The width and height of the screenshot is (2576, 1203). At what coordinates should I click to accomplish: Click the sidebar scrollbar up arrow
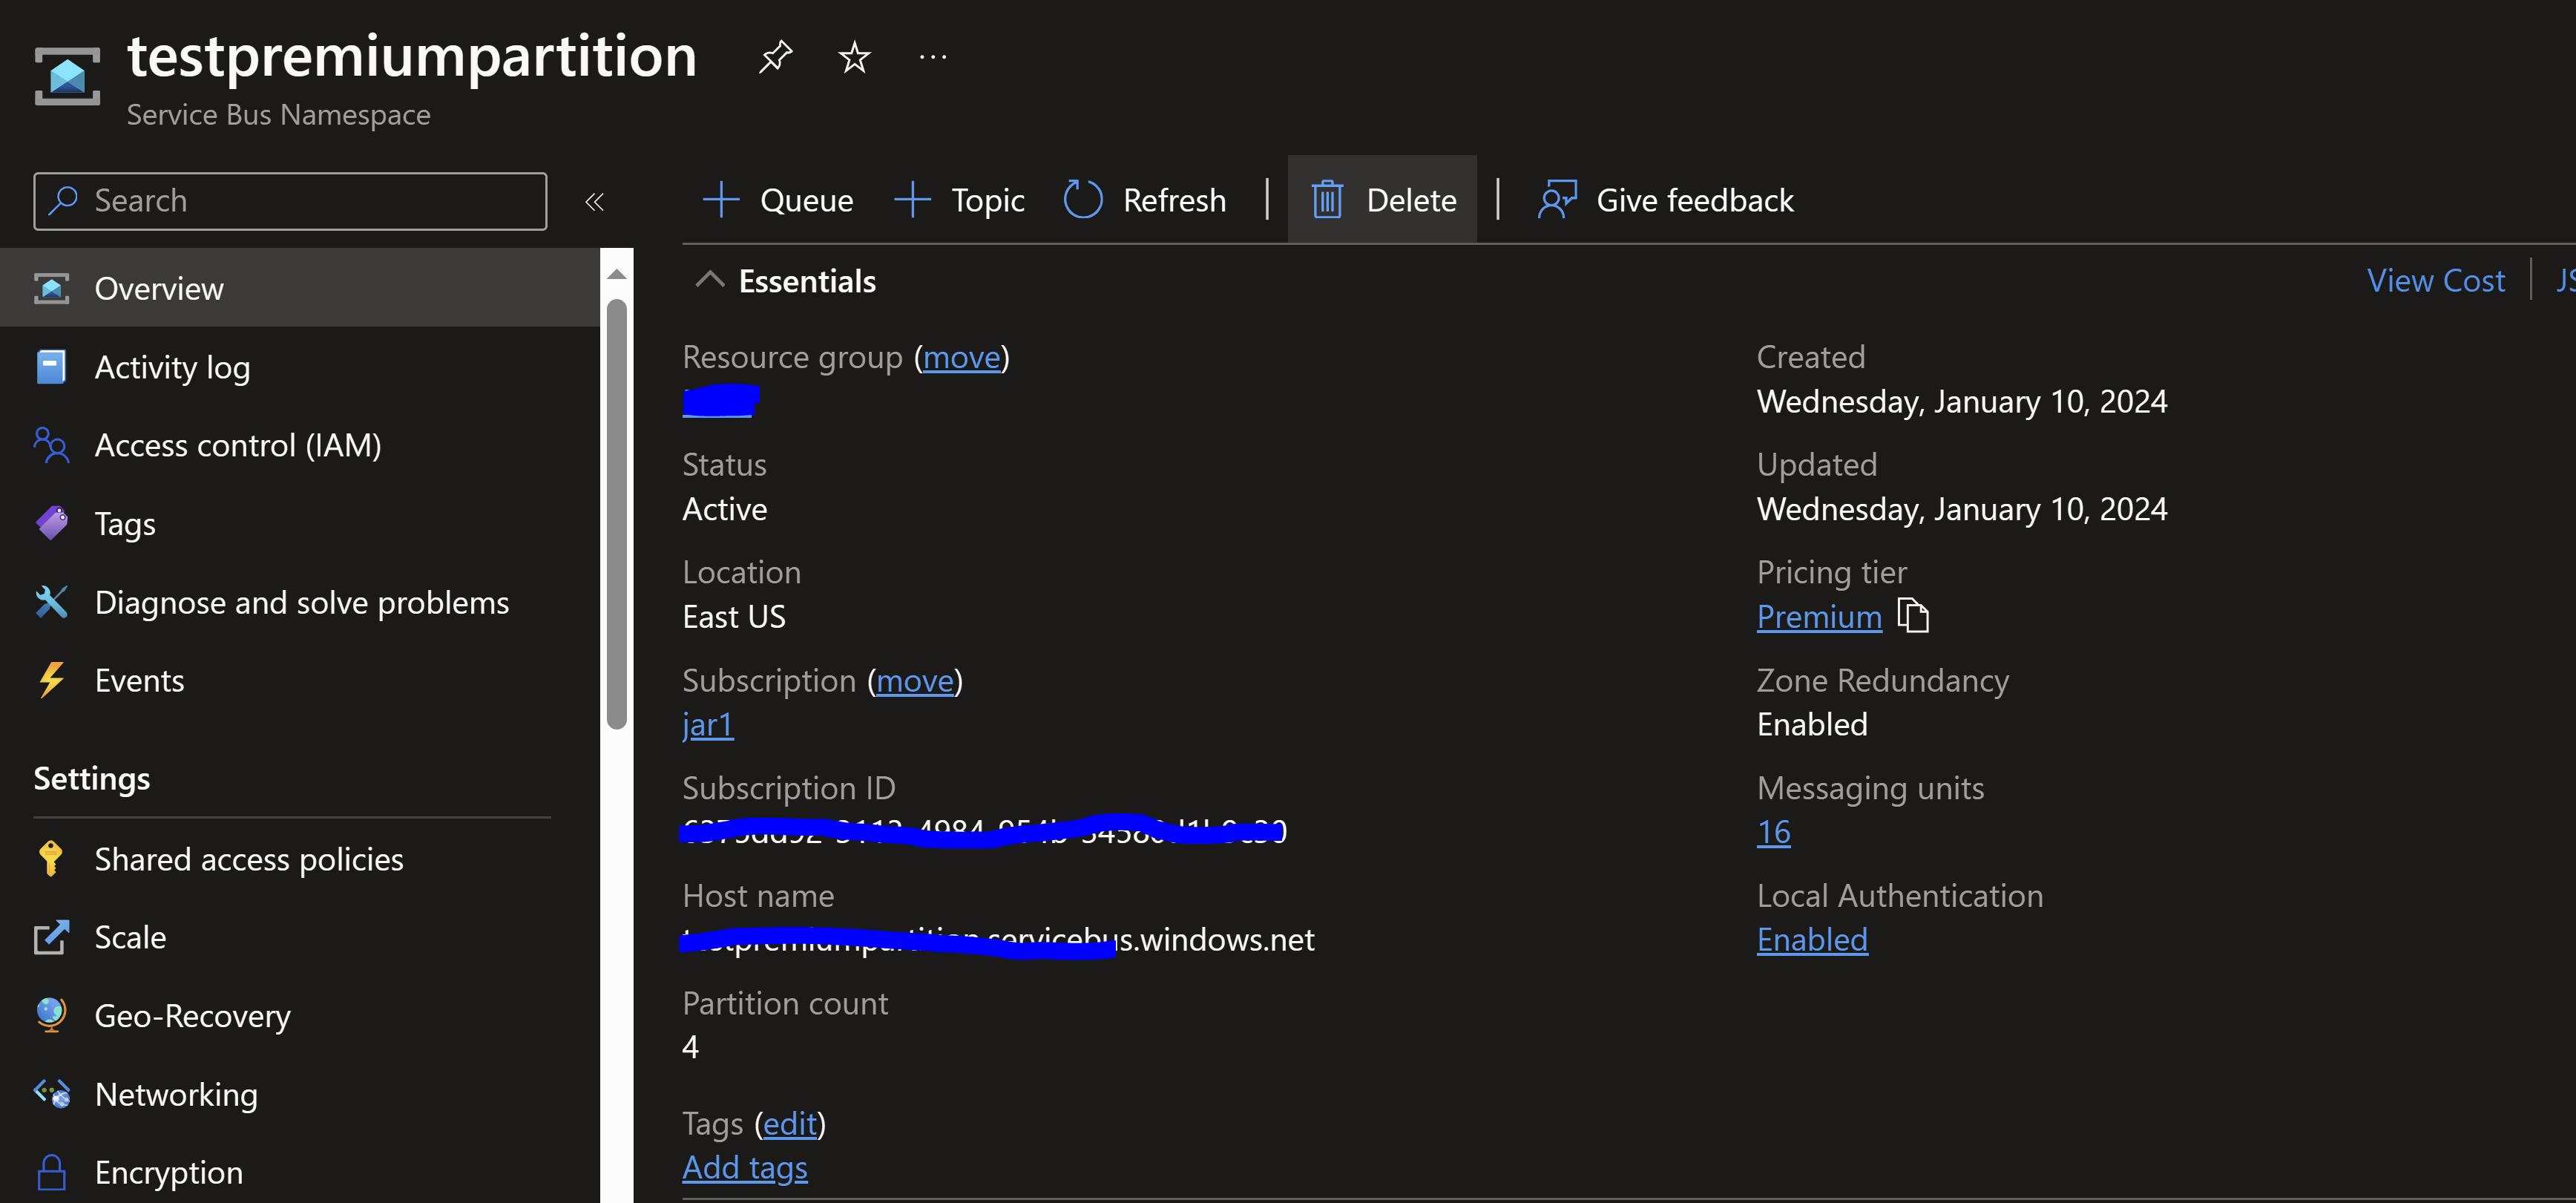(617, 274)
